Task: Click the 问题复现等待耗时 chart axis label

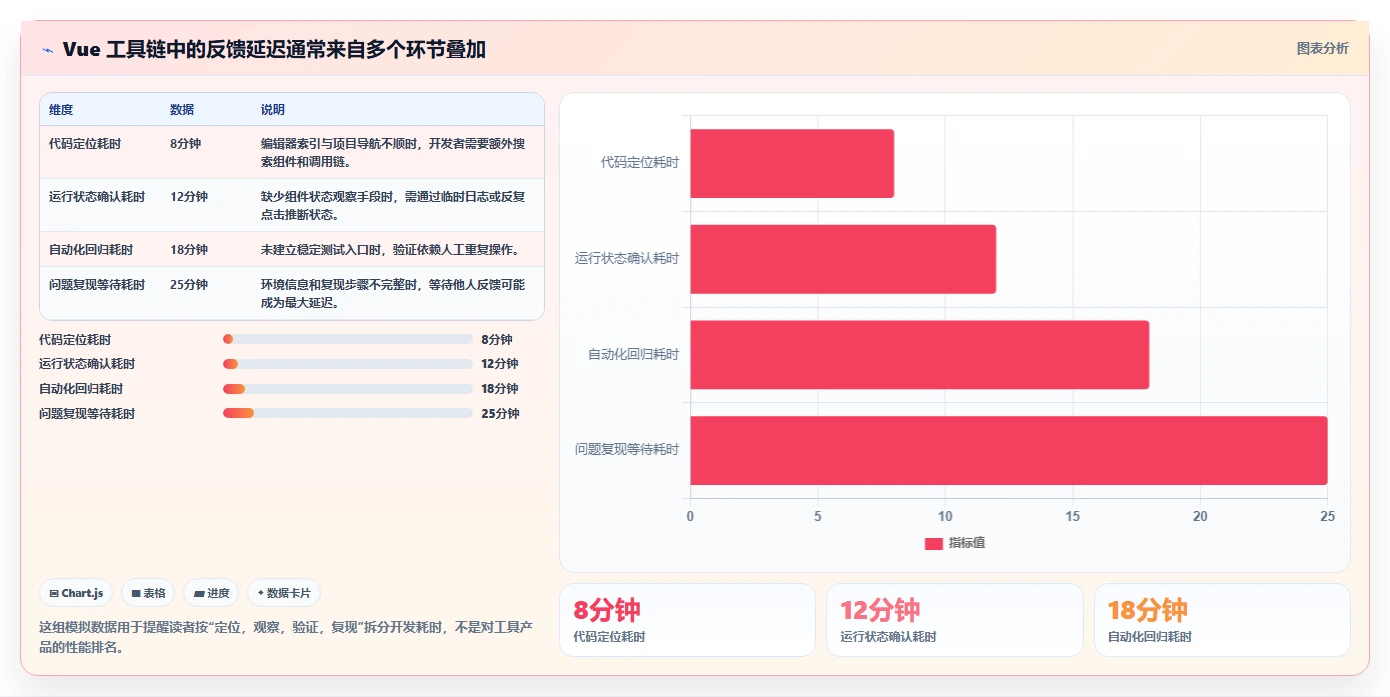Action: [x=627, y=450]
